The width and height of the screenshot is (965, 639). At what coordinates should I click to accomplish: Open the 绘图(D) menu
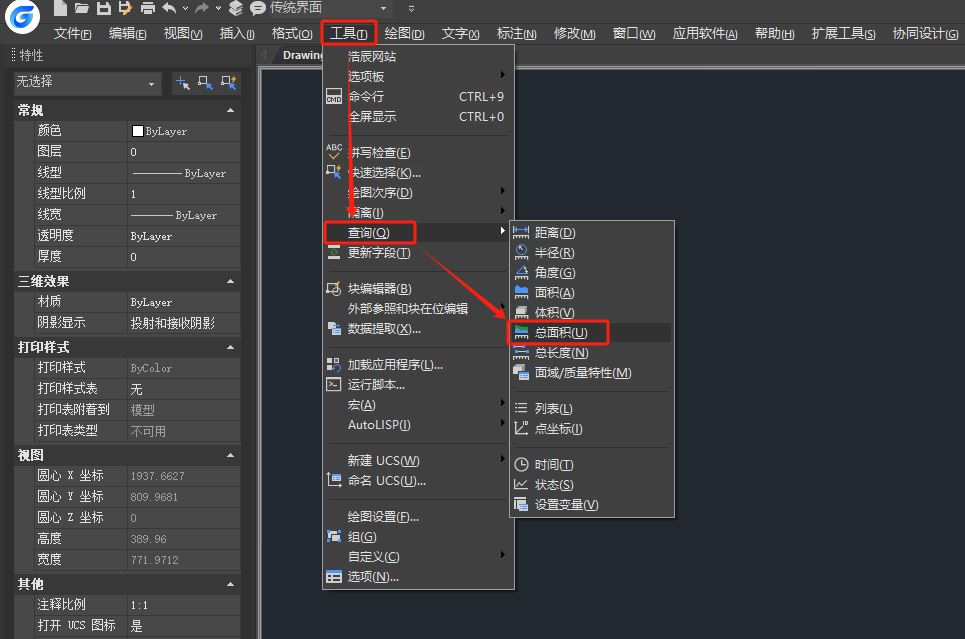tap(404, 34)
